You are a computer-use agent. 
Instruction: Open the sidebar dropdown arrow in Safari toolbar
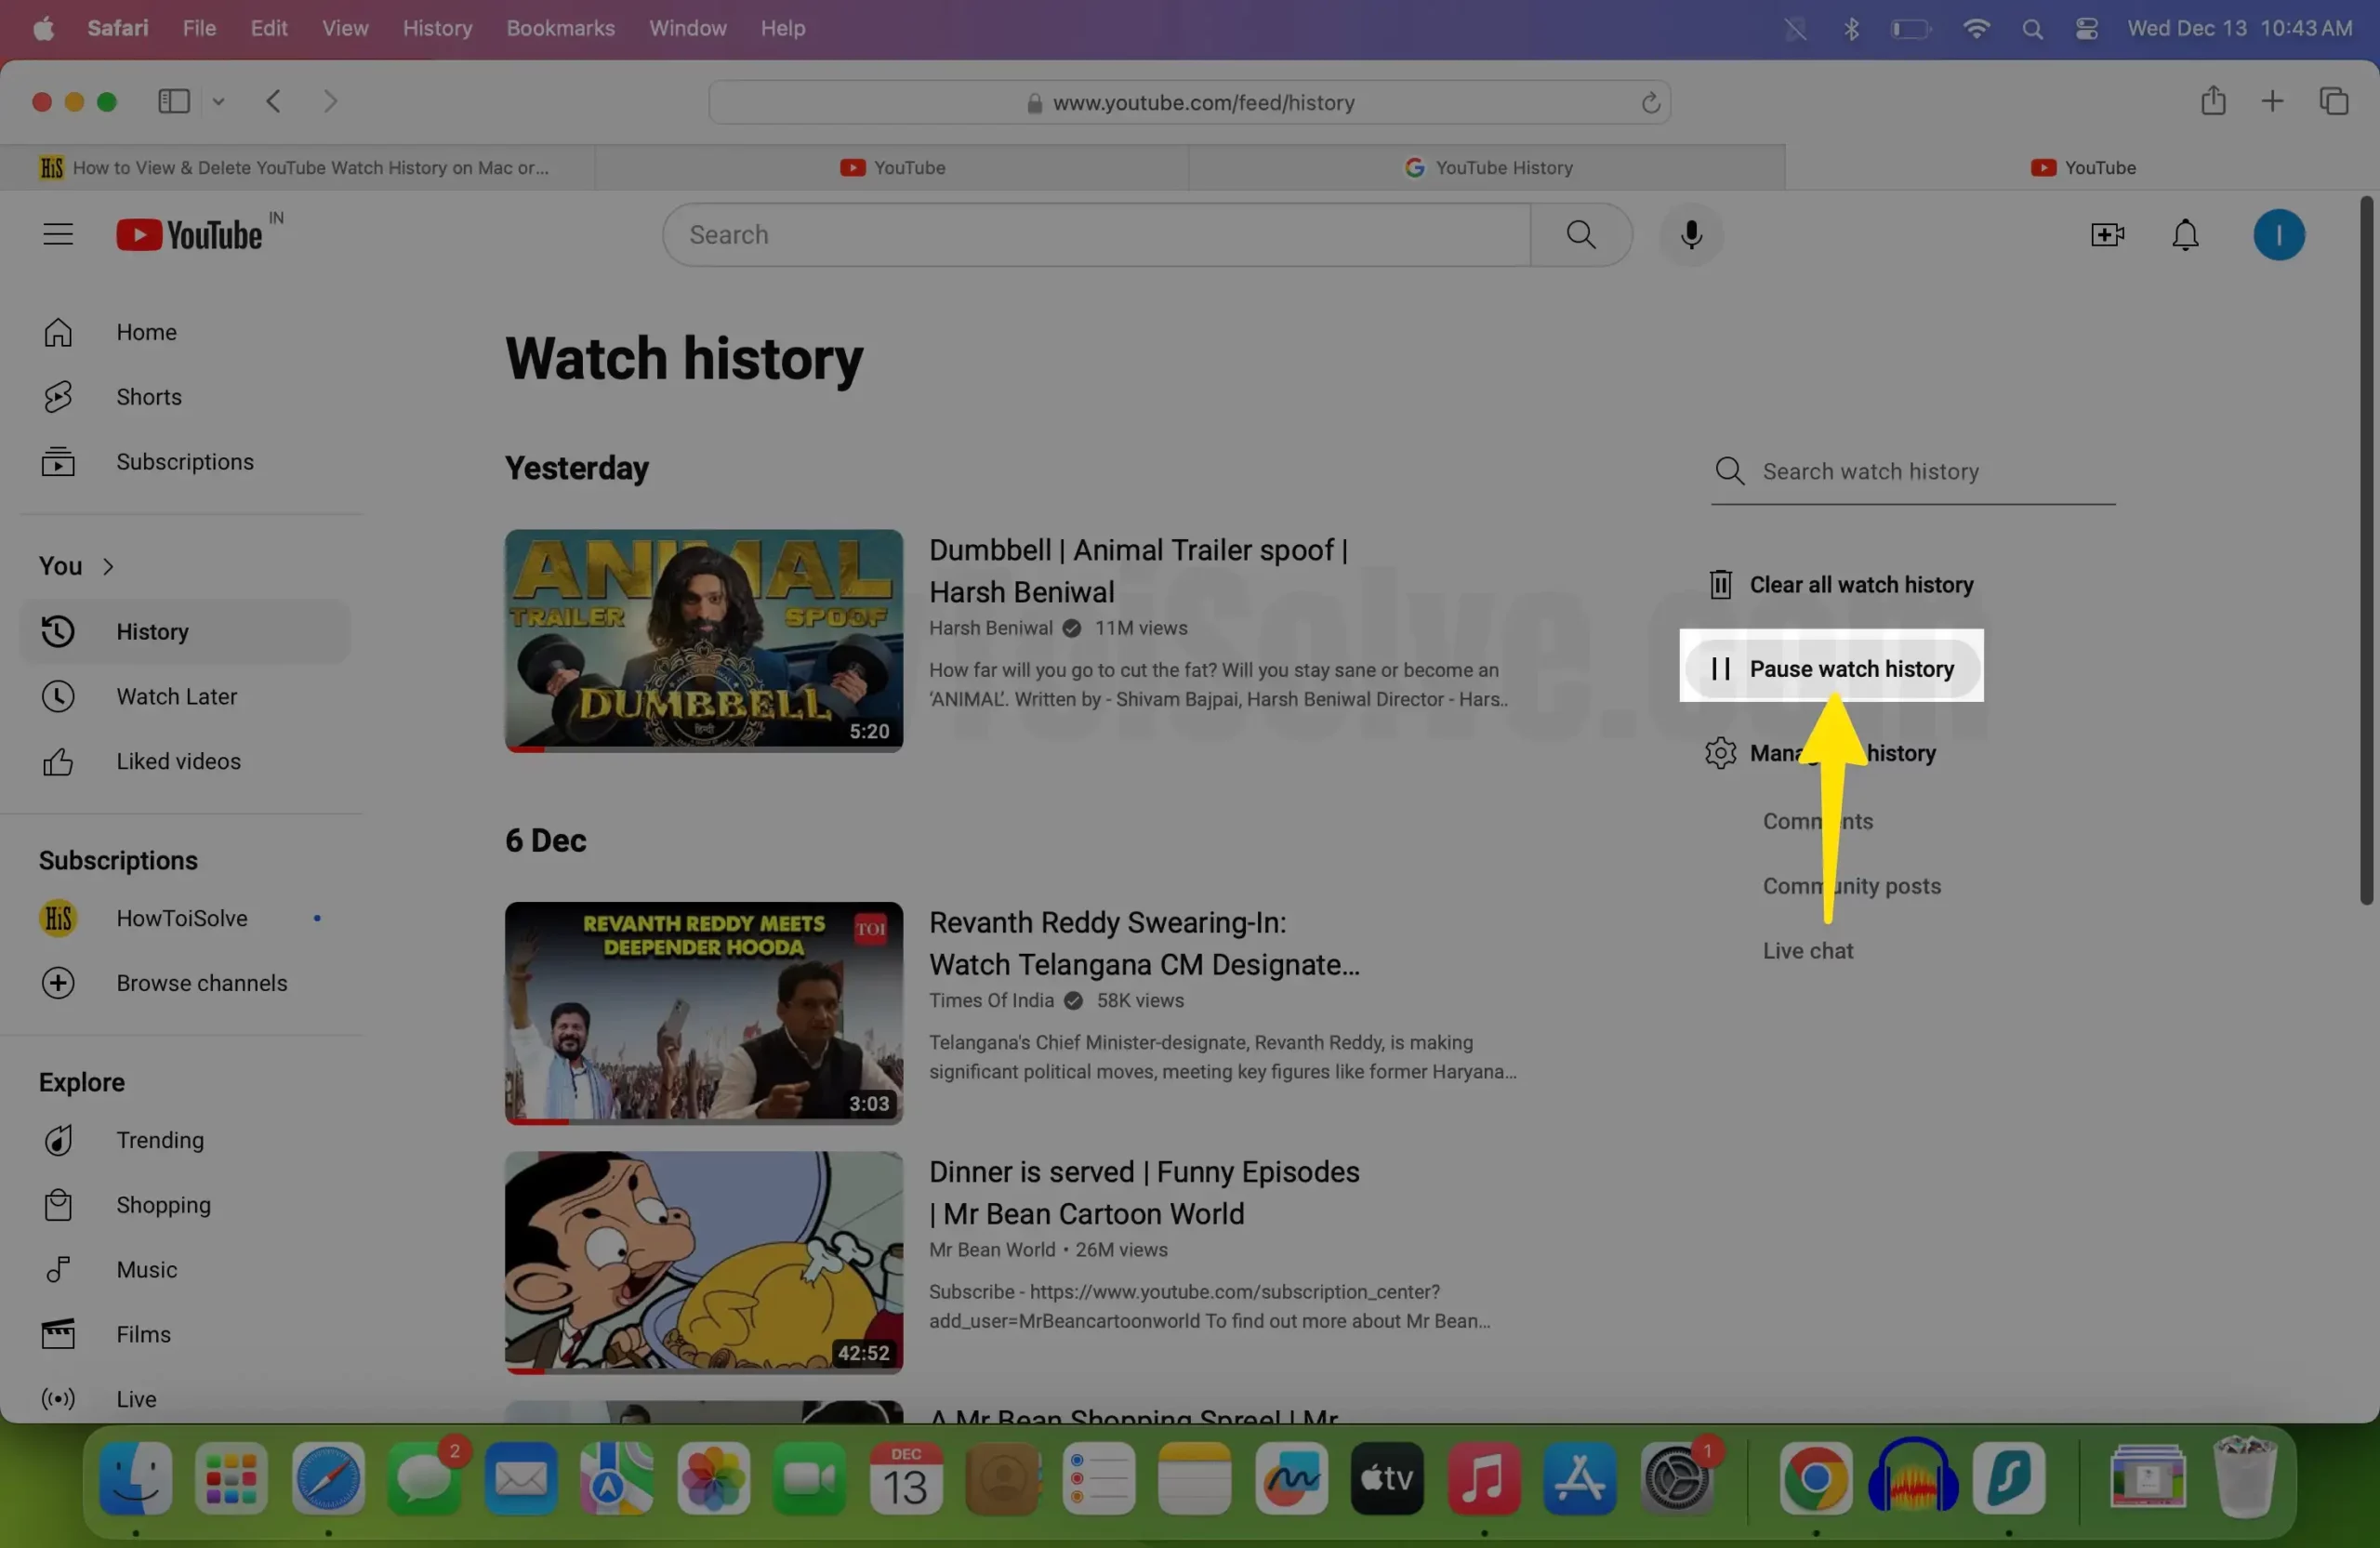tap(219, 101)
